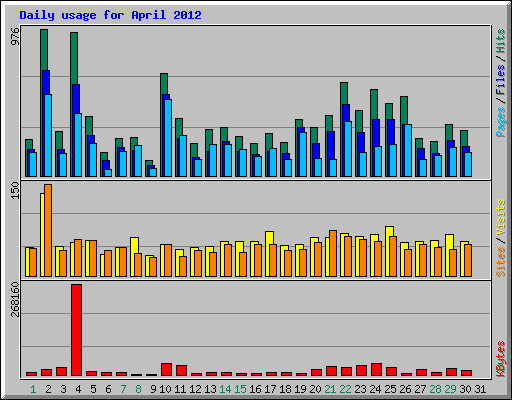Click day label 10 on the x-axis

[x=165, y=389]
